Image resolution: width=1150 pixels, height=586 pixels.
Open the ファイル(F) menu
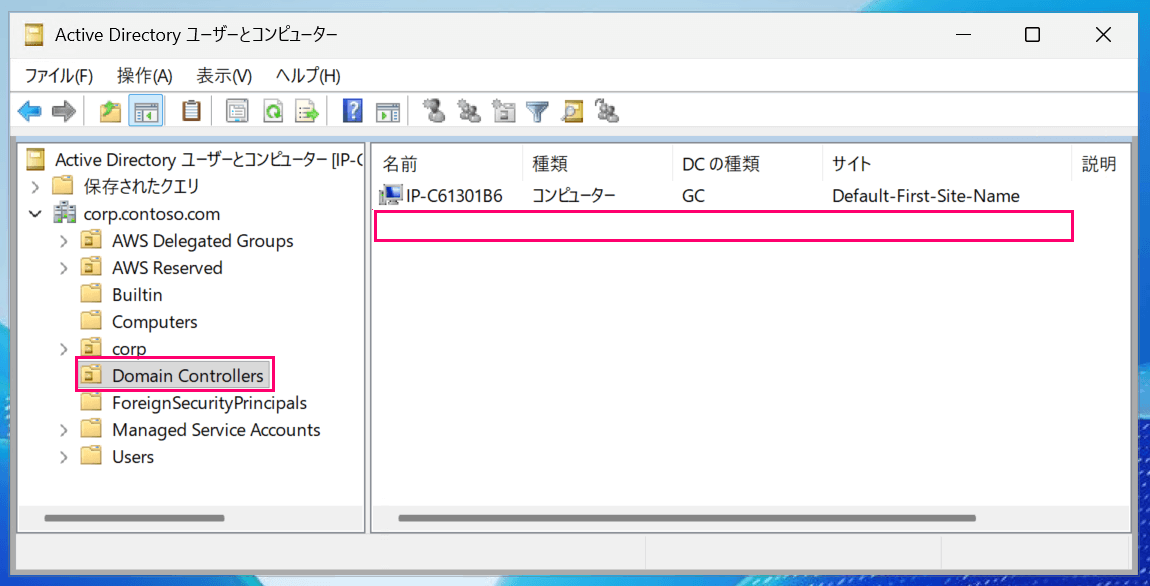coord(59,76)
